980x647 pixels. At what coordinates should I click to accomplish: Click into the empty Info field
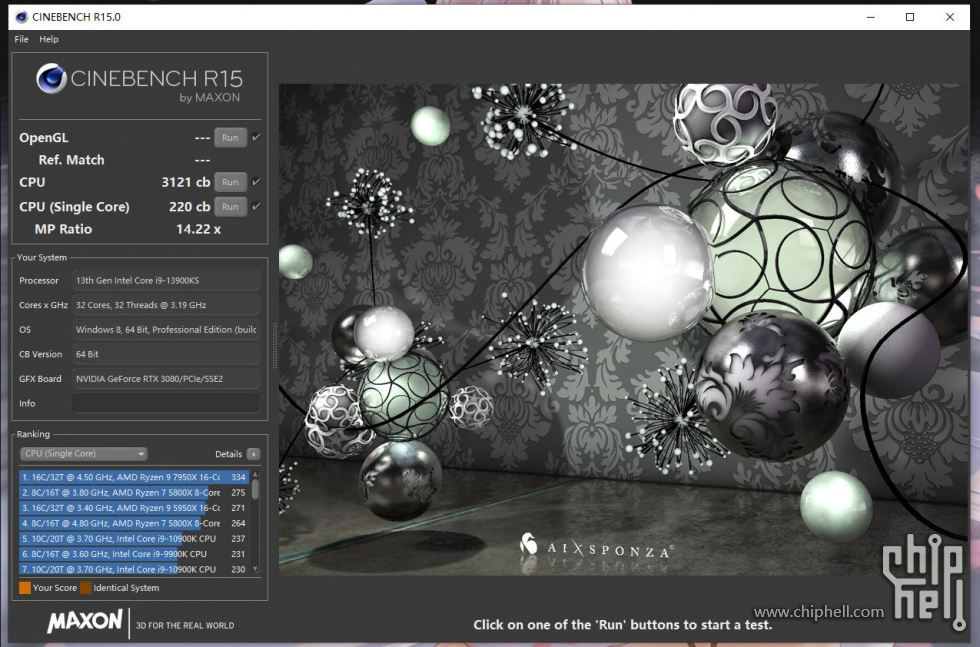[166, 403]
